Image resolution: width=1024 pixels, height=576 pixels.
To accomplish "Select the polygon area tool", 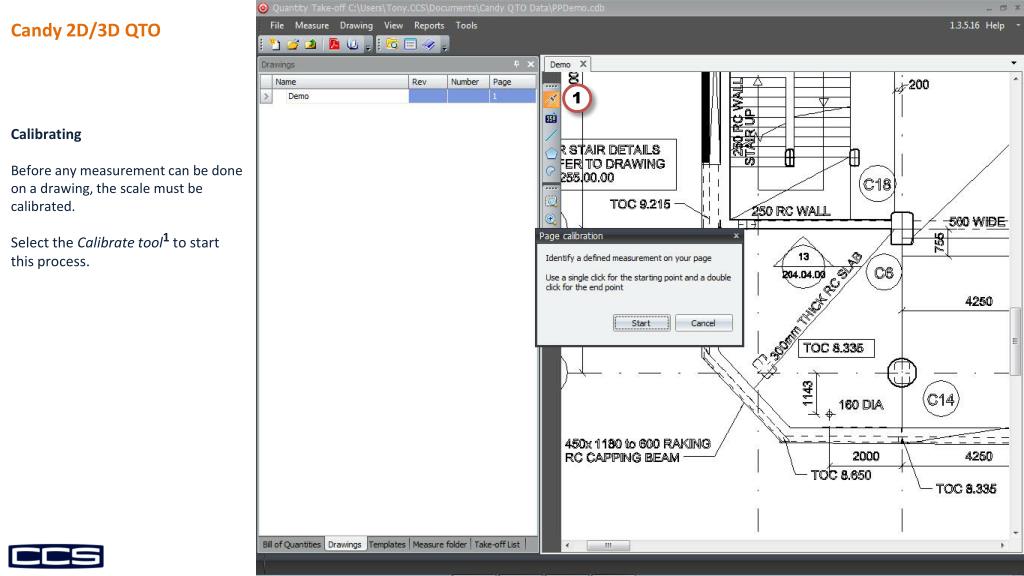I will click(x=551, y=153).
